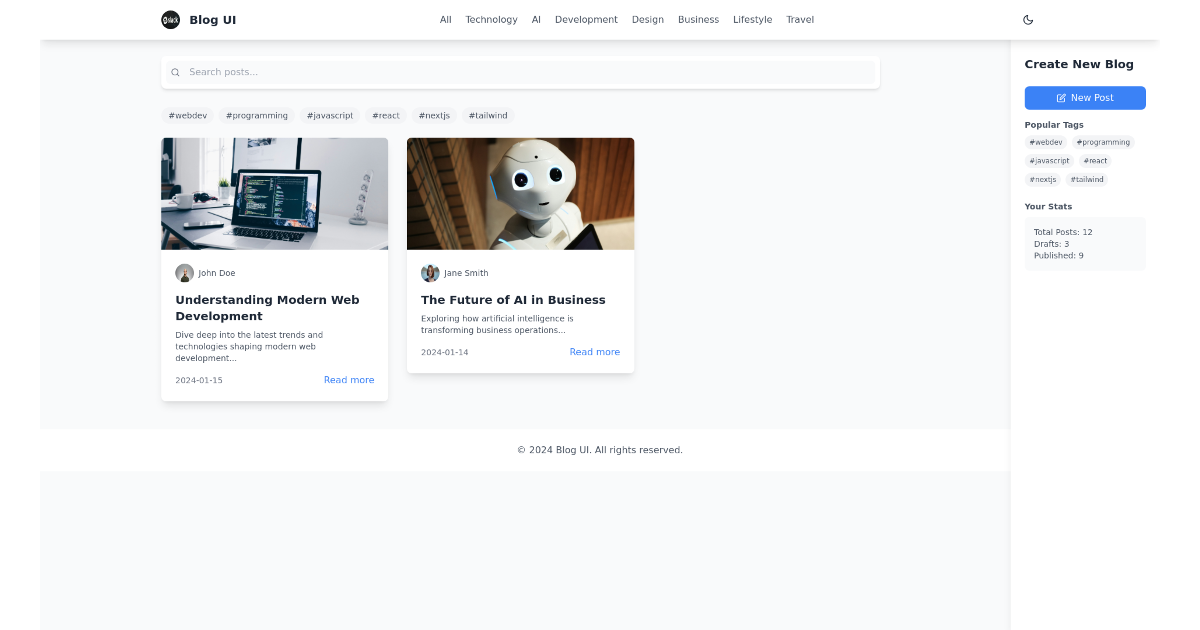Viewport: 1200px width, 630px height.
Task: Open John Doe's avatar image
Action: coord(185,272)
